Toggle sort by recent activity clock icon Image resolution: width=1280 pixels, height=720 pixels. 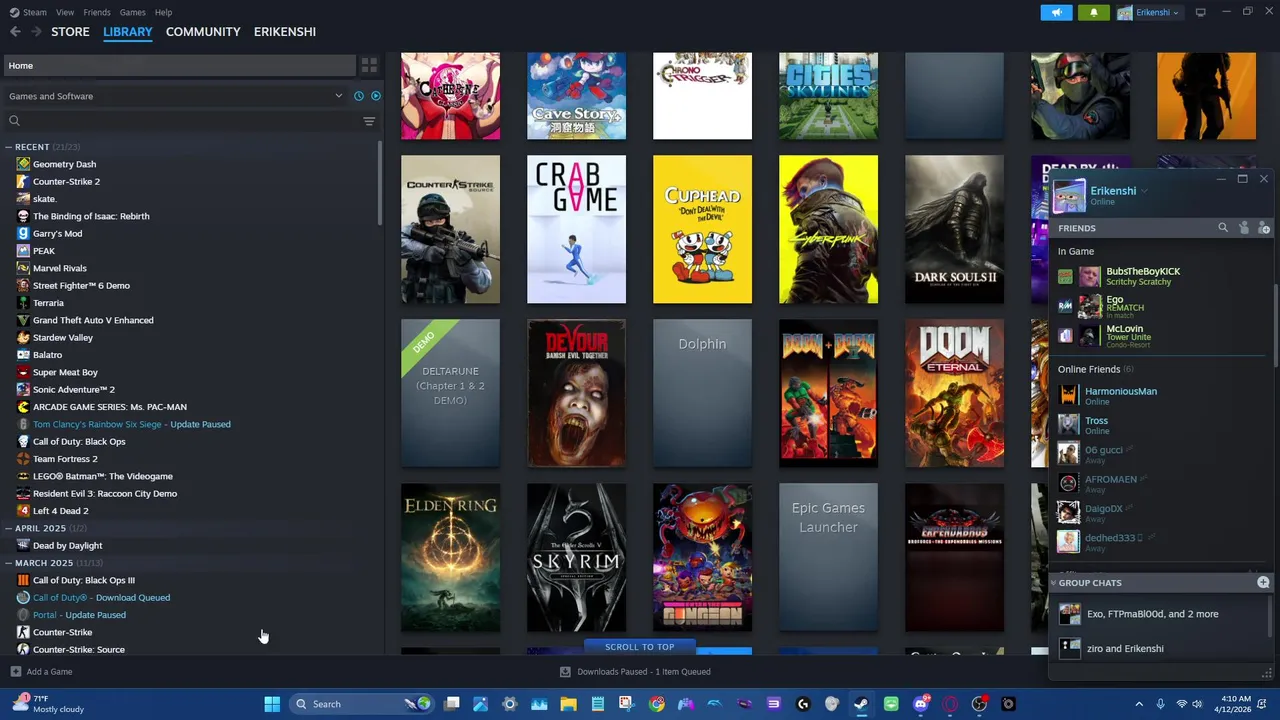click(359, 96)
